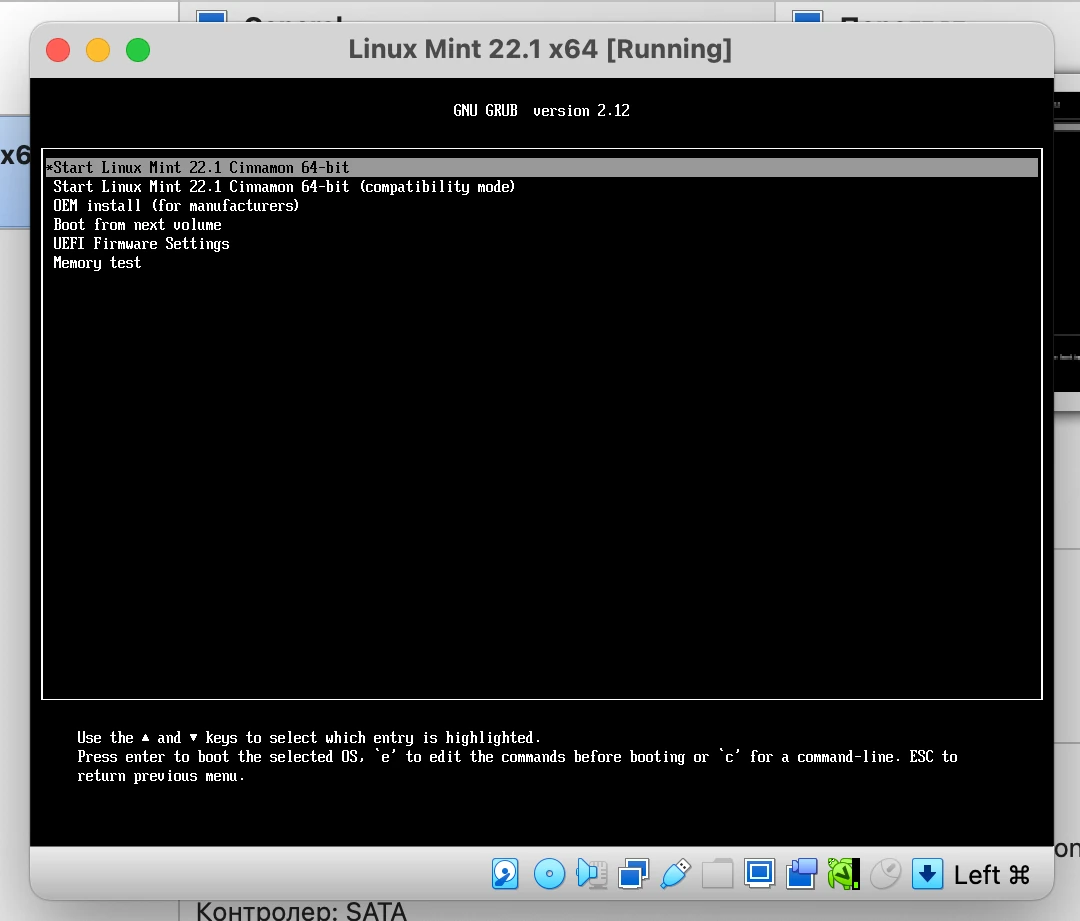Image resolution: width=1080 pixels, height=921 pixels.
Task: Click the recording status icon
Action: coord(802,874)
